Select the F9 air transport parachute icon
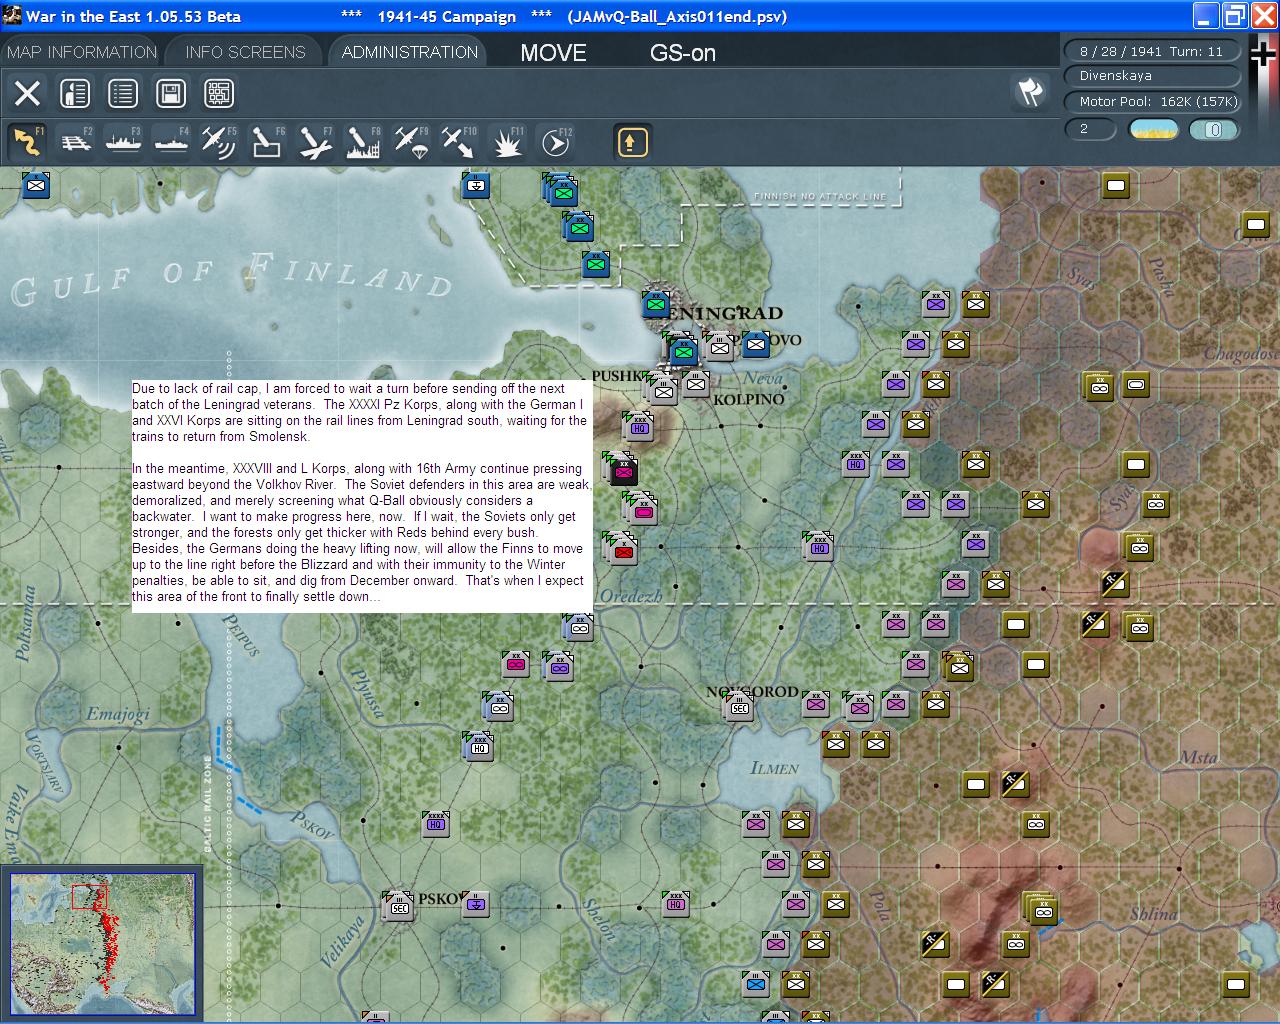 pos(411,142)
